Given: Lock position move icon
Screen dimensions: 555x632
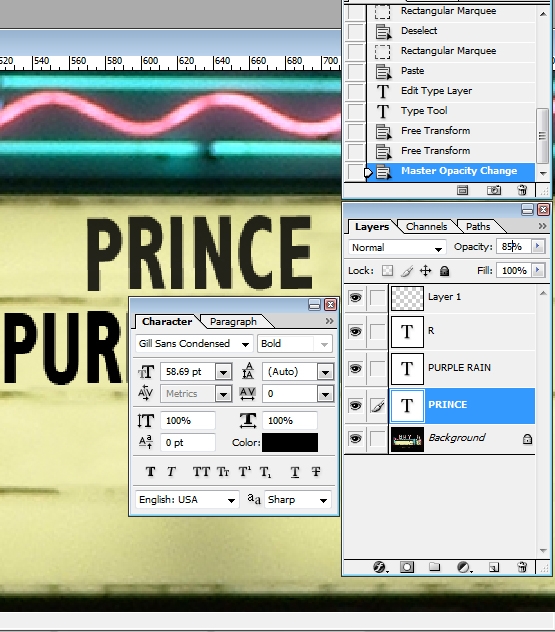Looking at the screenshot, I should [426, 270].
